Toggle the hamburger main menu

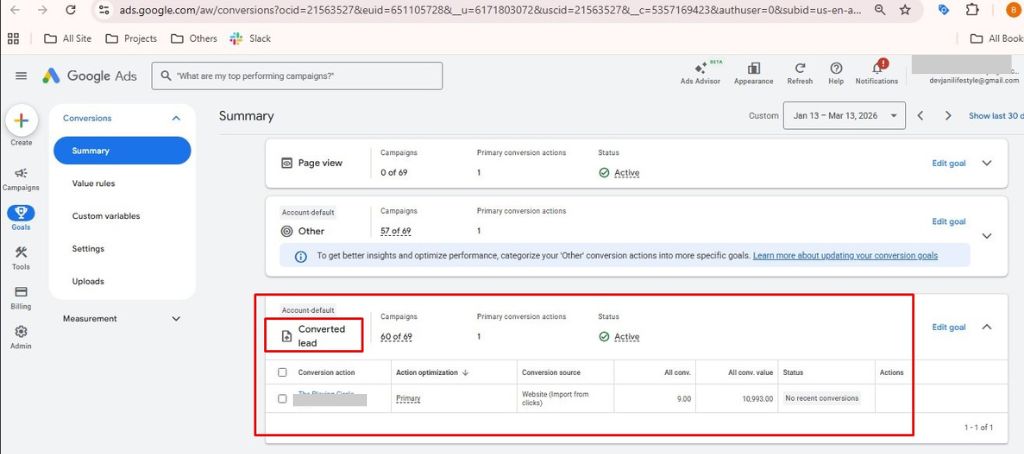pos(21,76)
